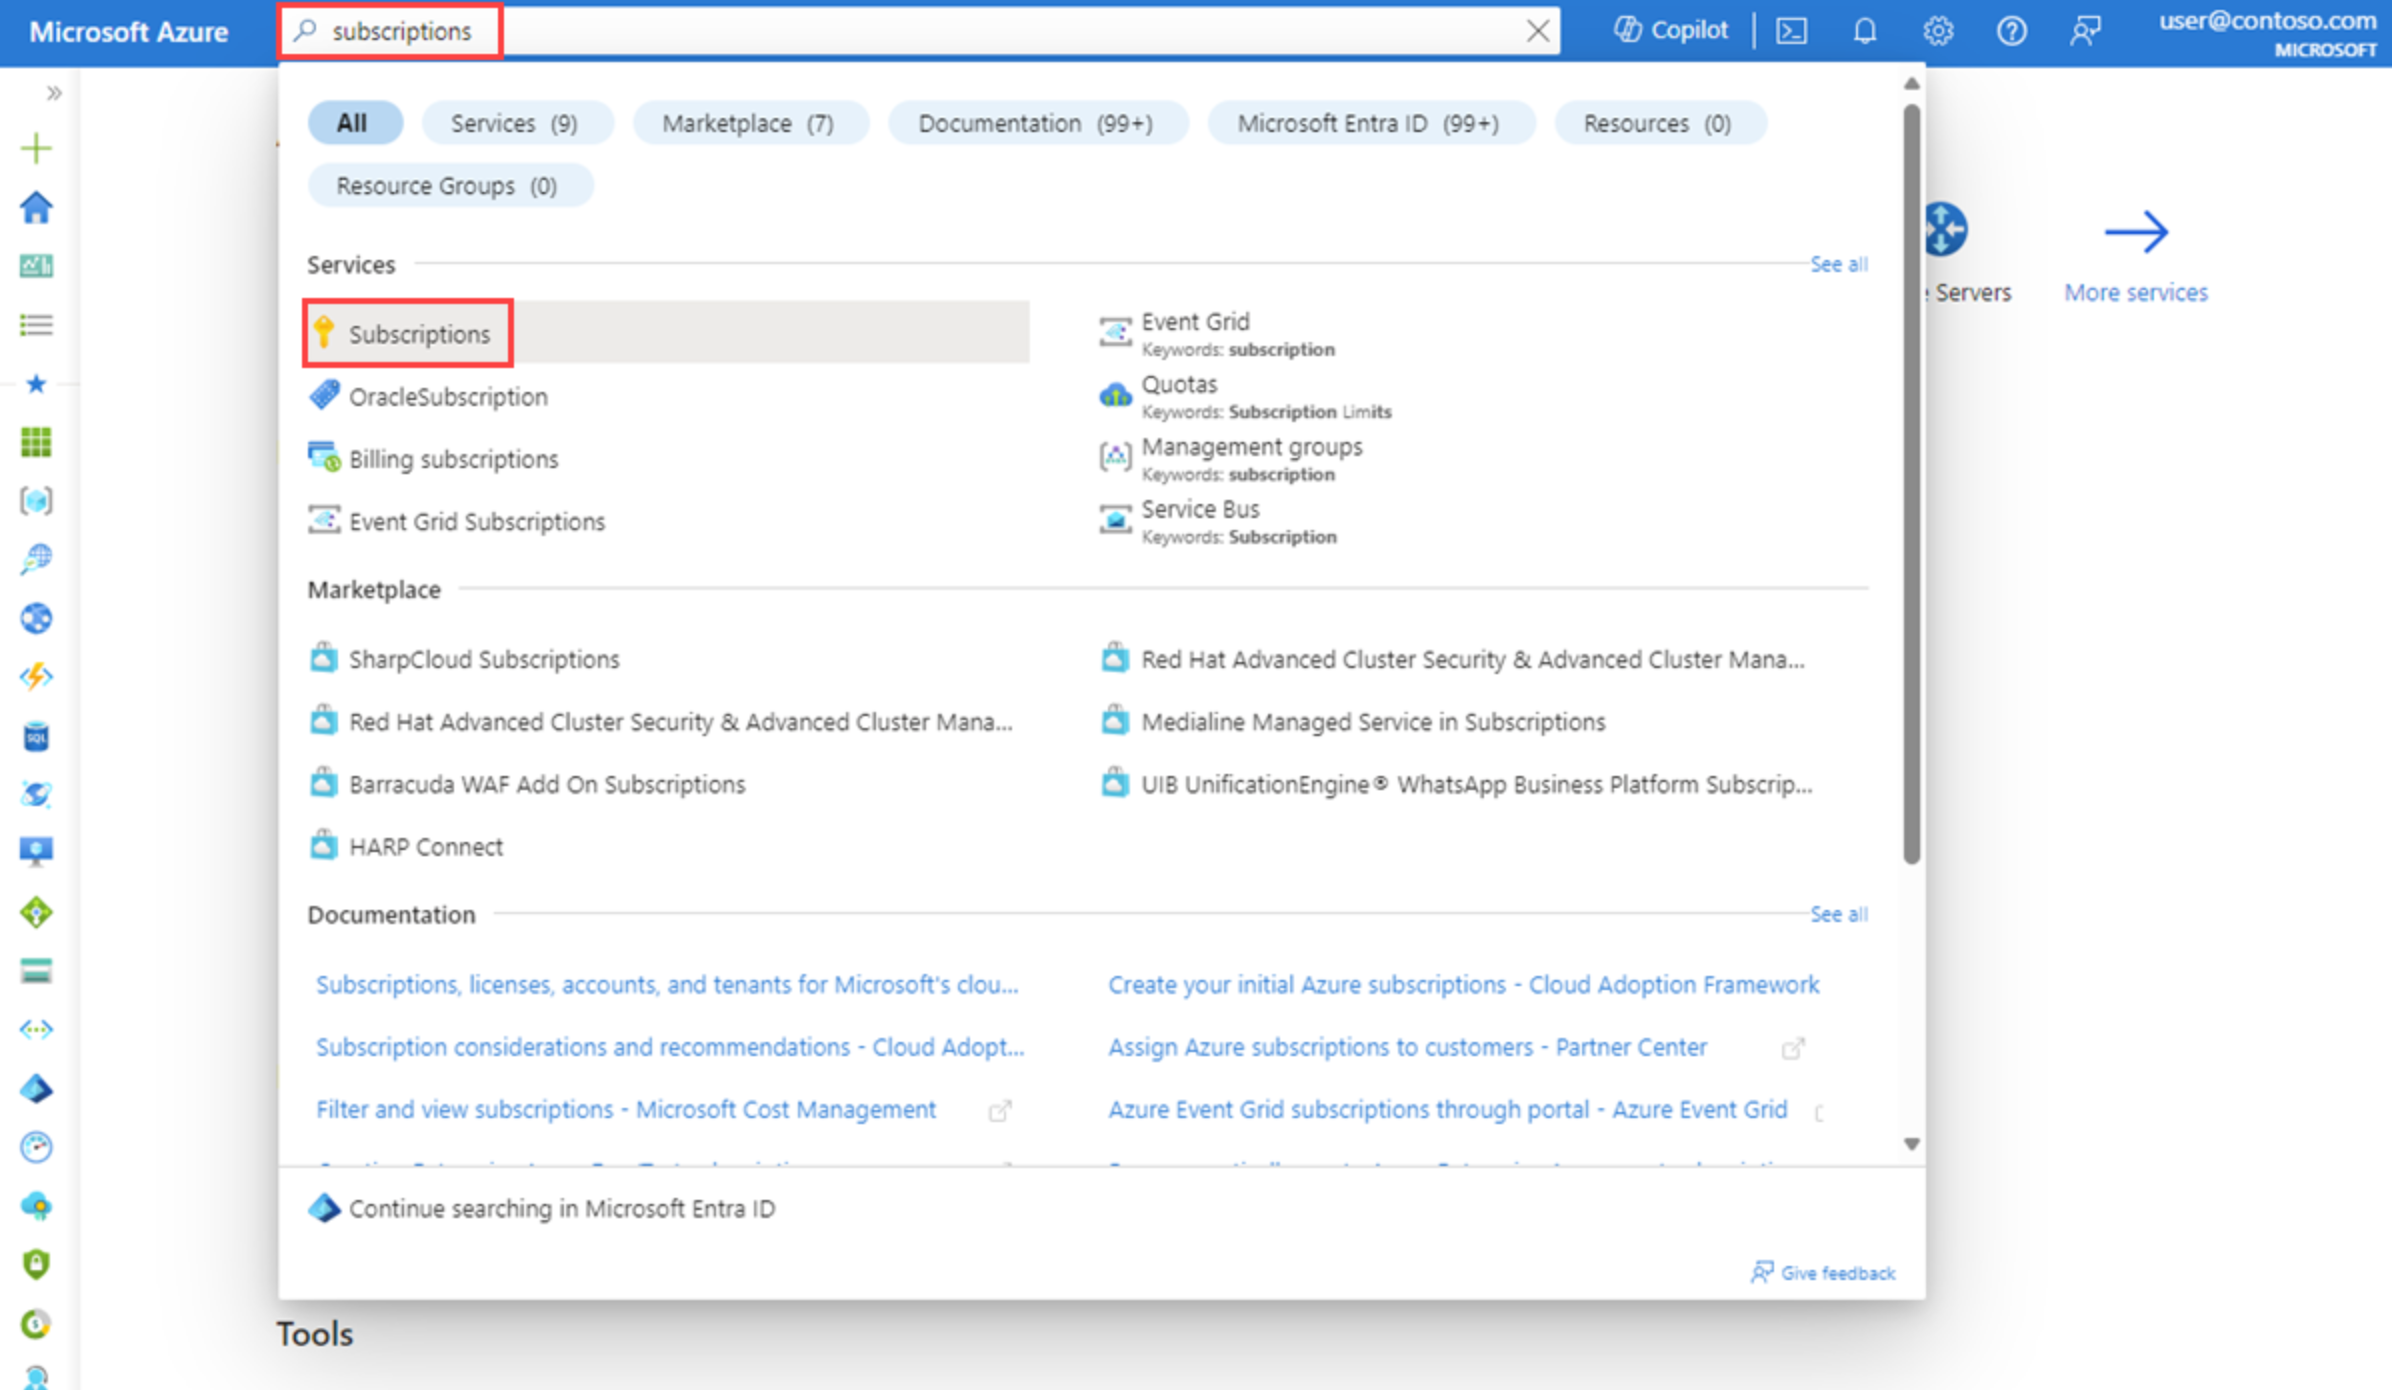See all Documentation results
The height and width of the screenshot is (1390, 2392).
pos(1838,913)
